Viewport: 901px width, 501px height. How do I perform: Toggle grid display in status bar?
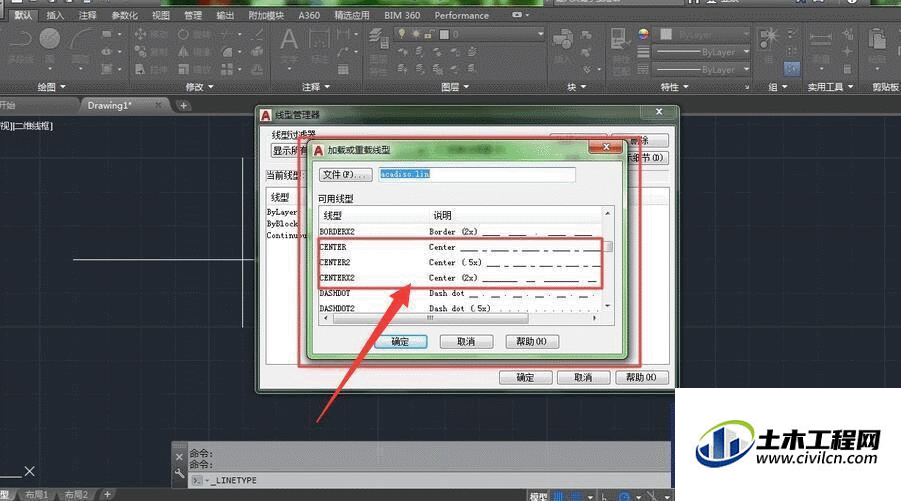[x=558, y=496]
